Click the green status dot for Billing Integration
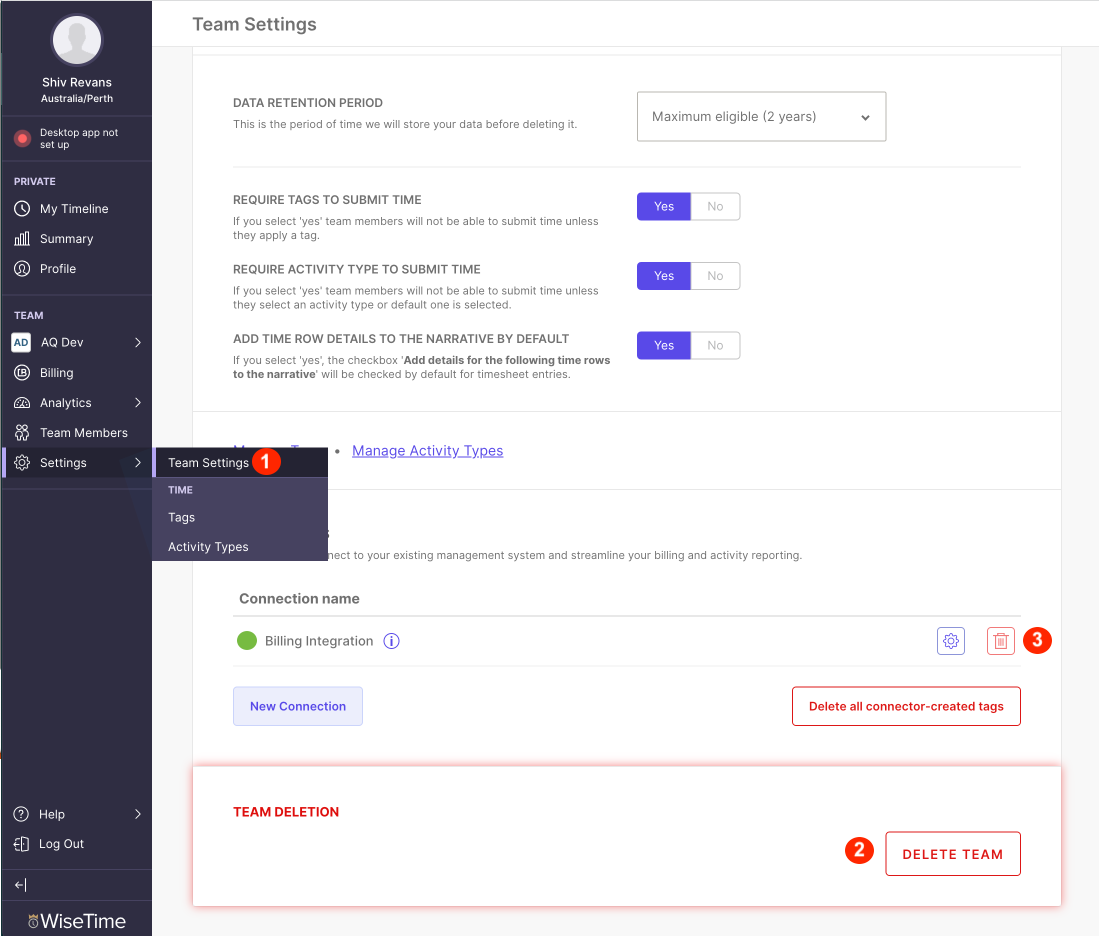The width and height of the screenshot is (1099, 936). pos(247,640)
